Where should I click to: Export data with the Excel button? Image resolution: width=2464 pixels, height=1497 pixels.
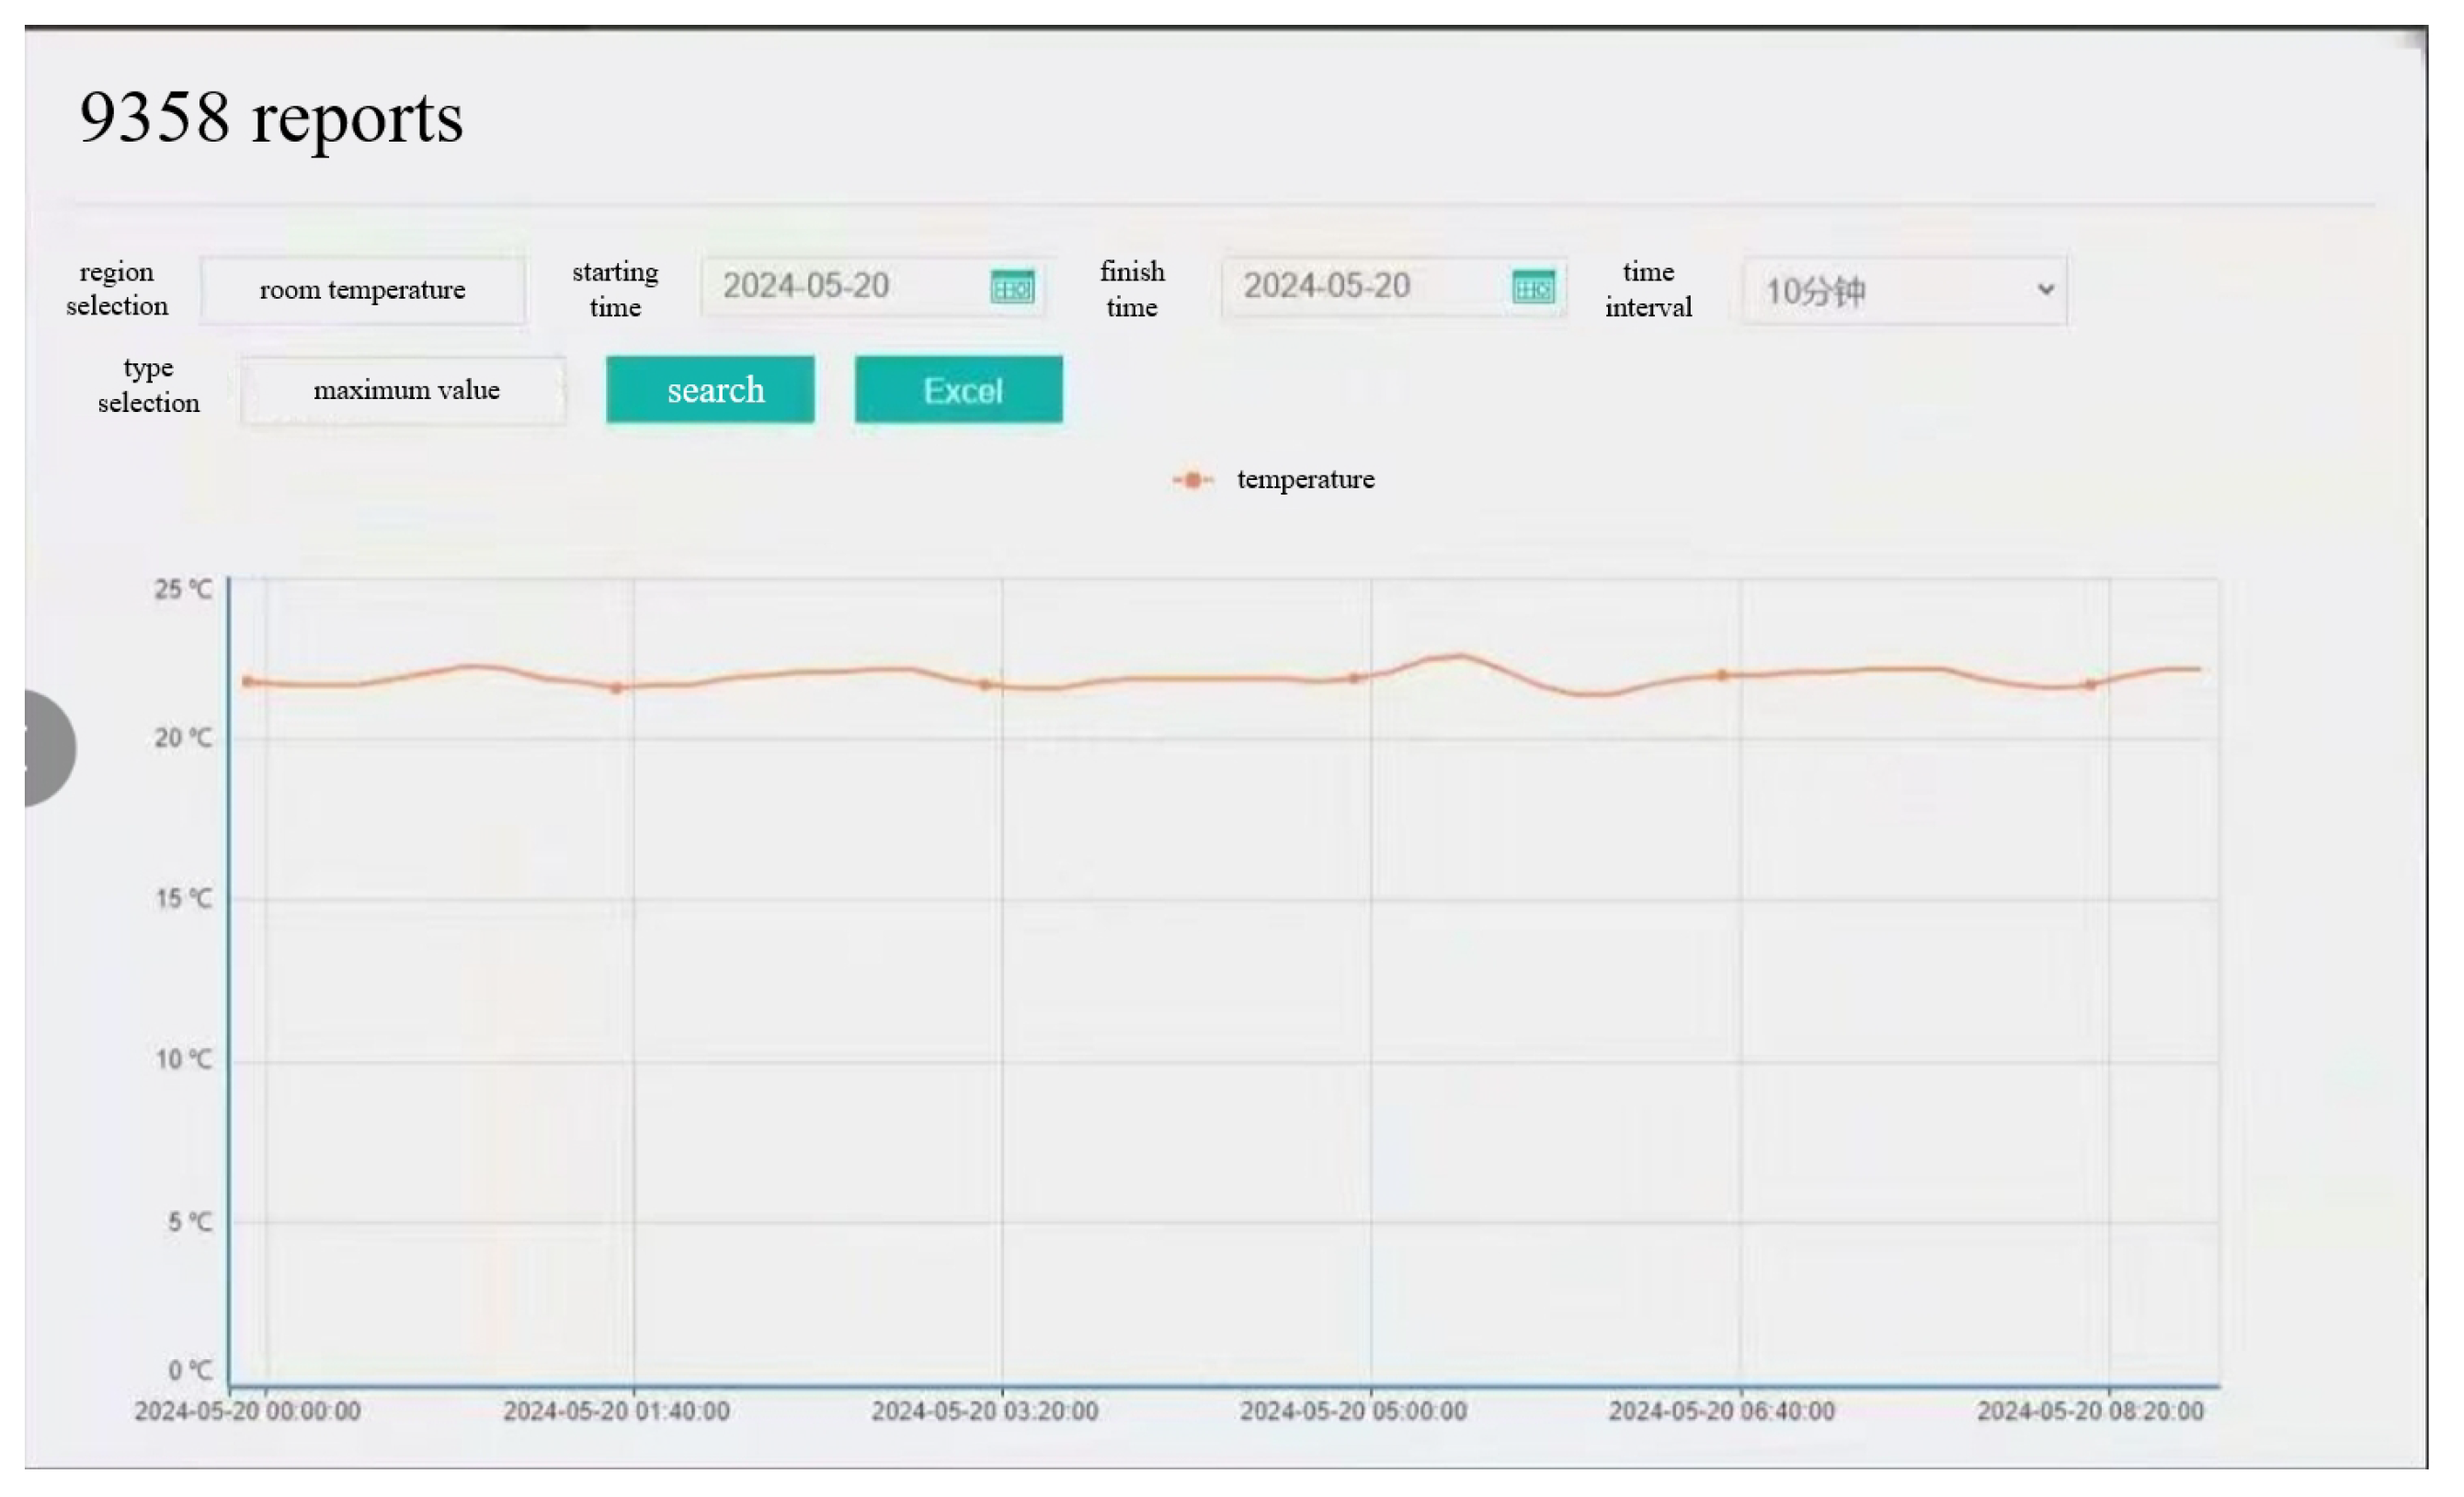(959, 390)
